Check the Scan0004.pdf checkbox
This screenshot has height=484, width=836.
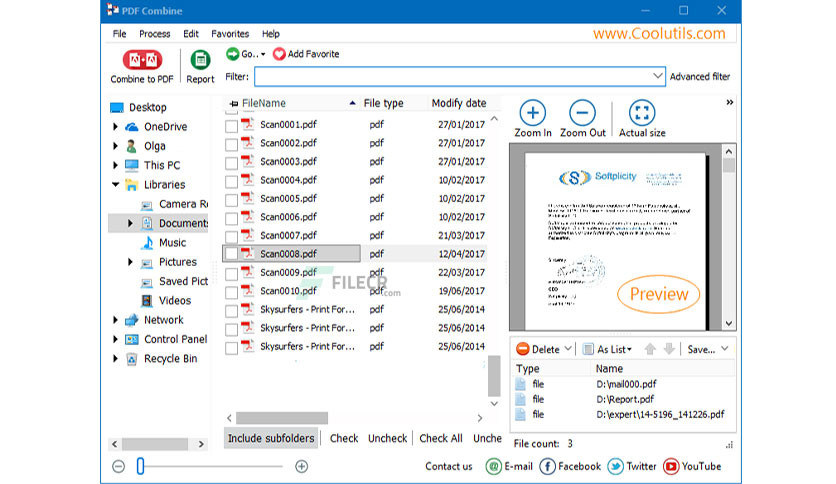click(x=231, y=182)
